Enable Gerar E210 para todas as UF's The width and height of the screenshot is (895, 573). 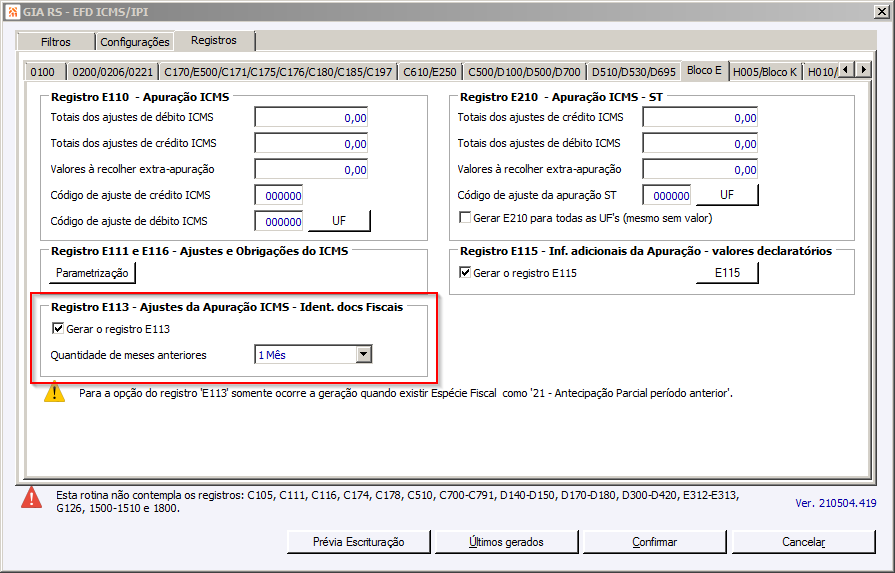465,218
